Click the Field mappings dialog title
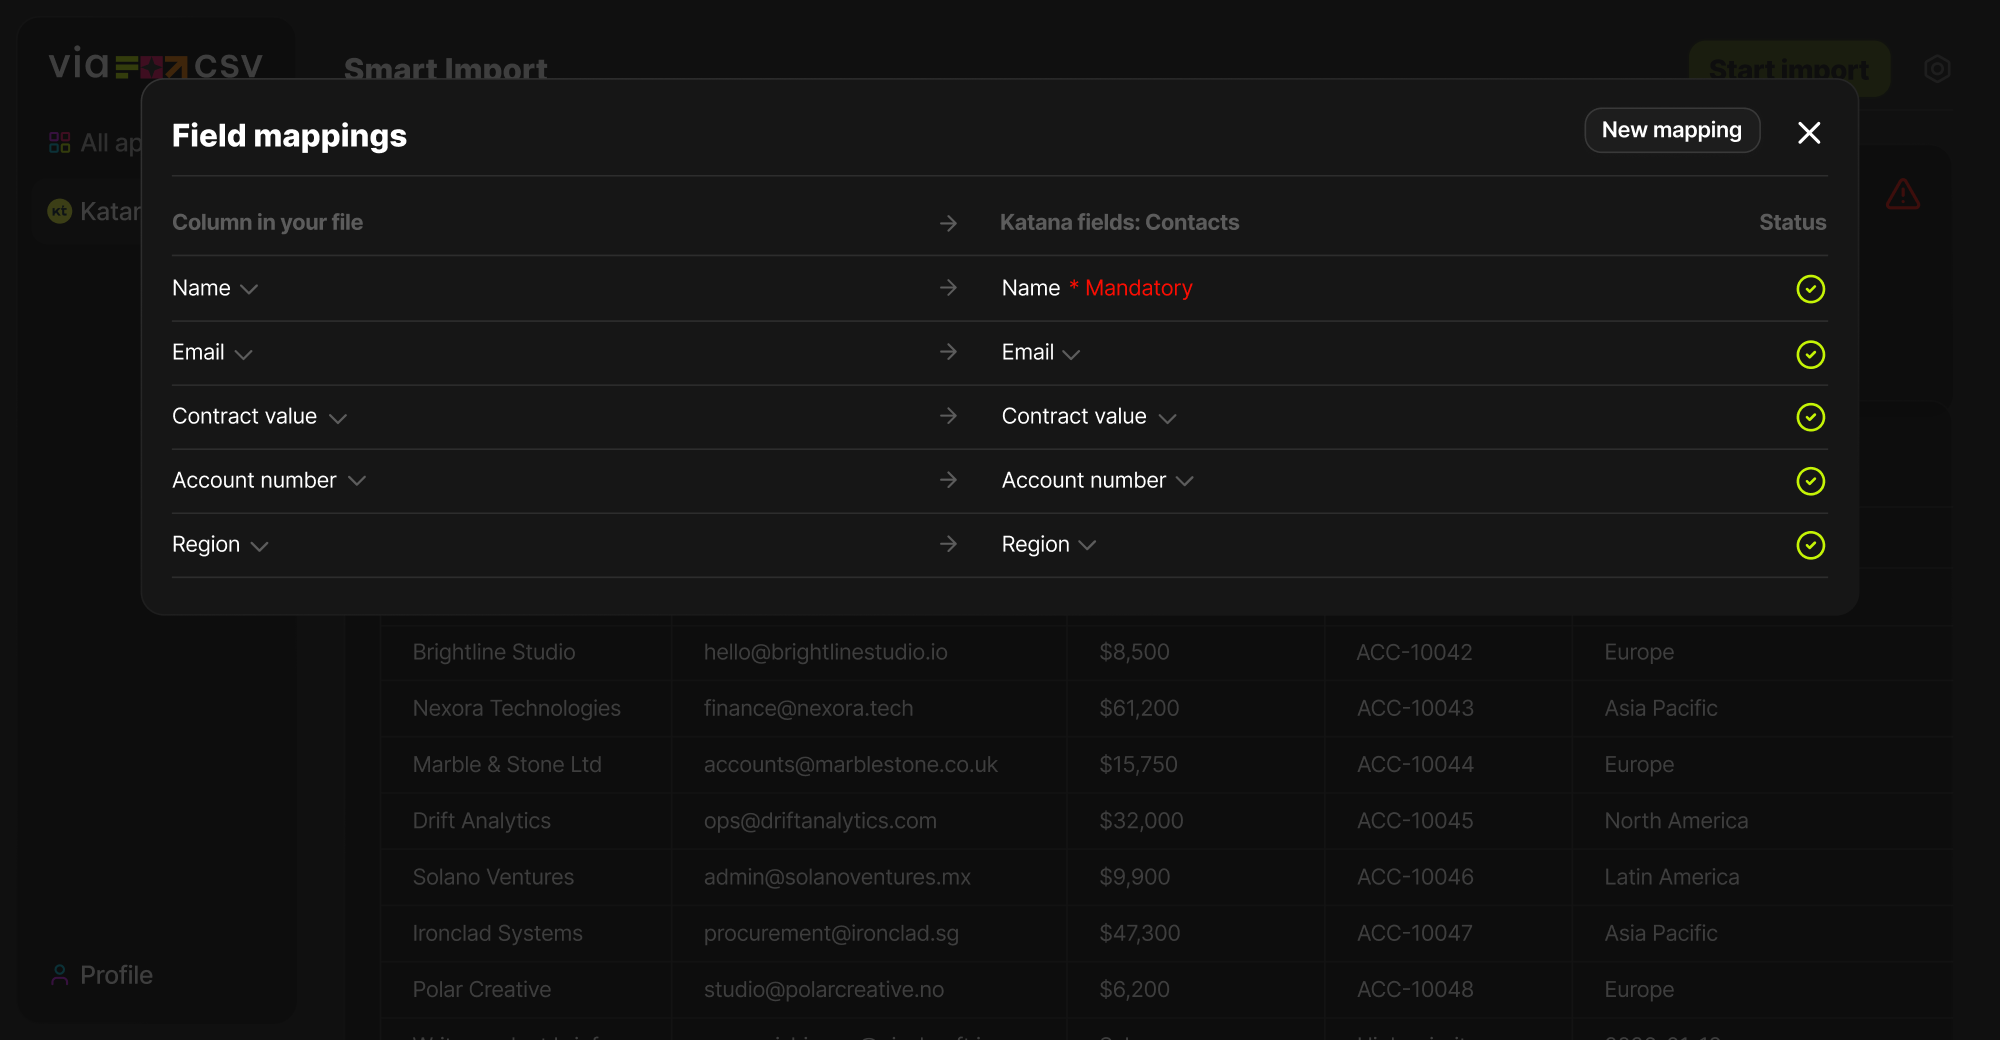Screen dimensions: 2000x1040 pyautogui.click(x=289, y=135)
